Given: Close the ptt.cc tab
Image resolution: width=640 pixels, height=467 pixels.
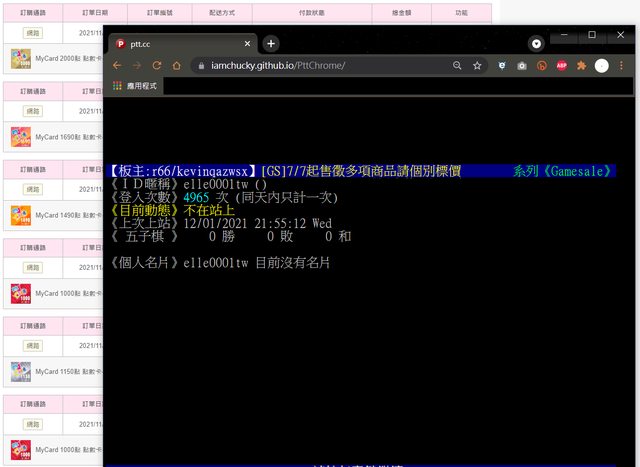Looking at the screenshot, I should 248,44.
